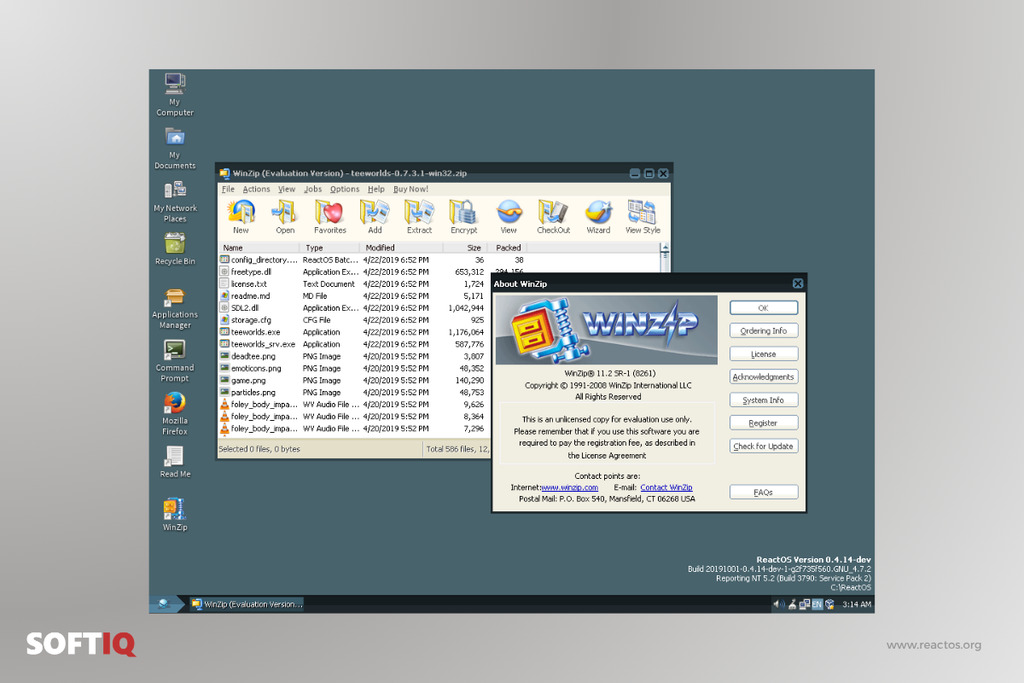Screen dimensions: 1024x683
Task: Click the System Info button
Action: [763, 400]
